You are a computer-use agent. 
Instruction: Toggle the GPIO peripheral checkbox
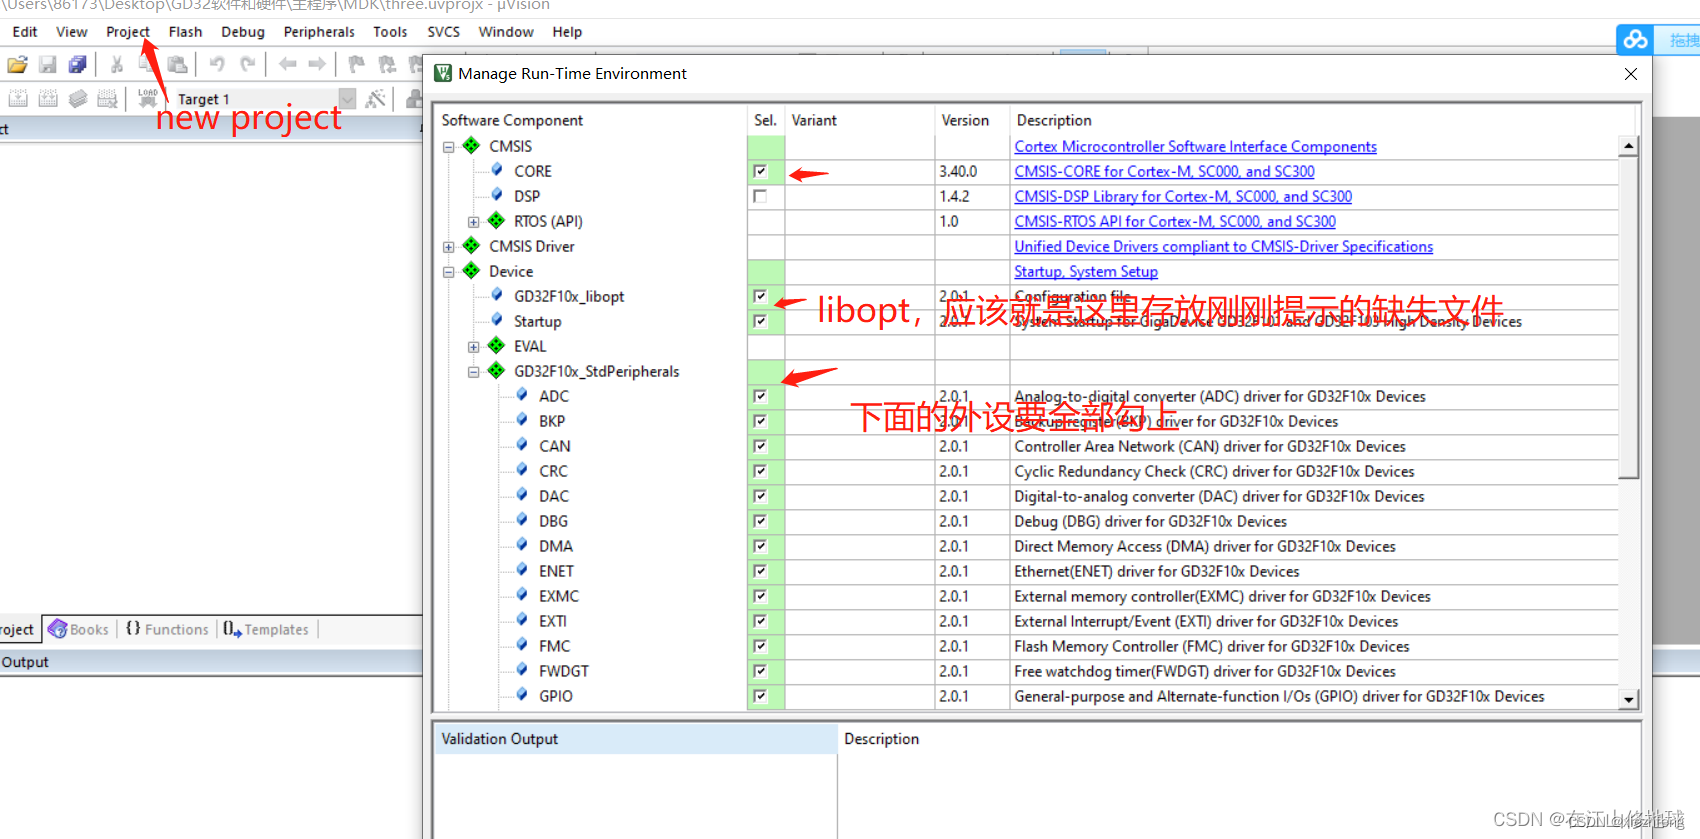coord(760,696)
